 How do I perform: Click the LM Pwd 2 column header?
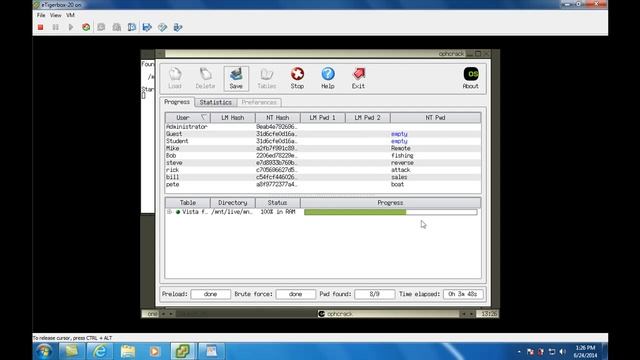[367, 118]
